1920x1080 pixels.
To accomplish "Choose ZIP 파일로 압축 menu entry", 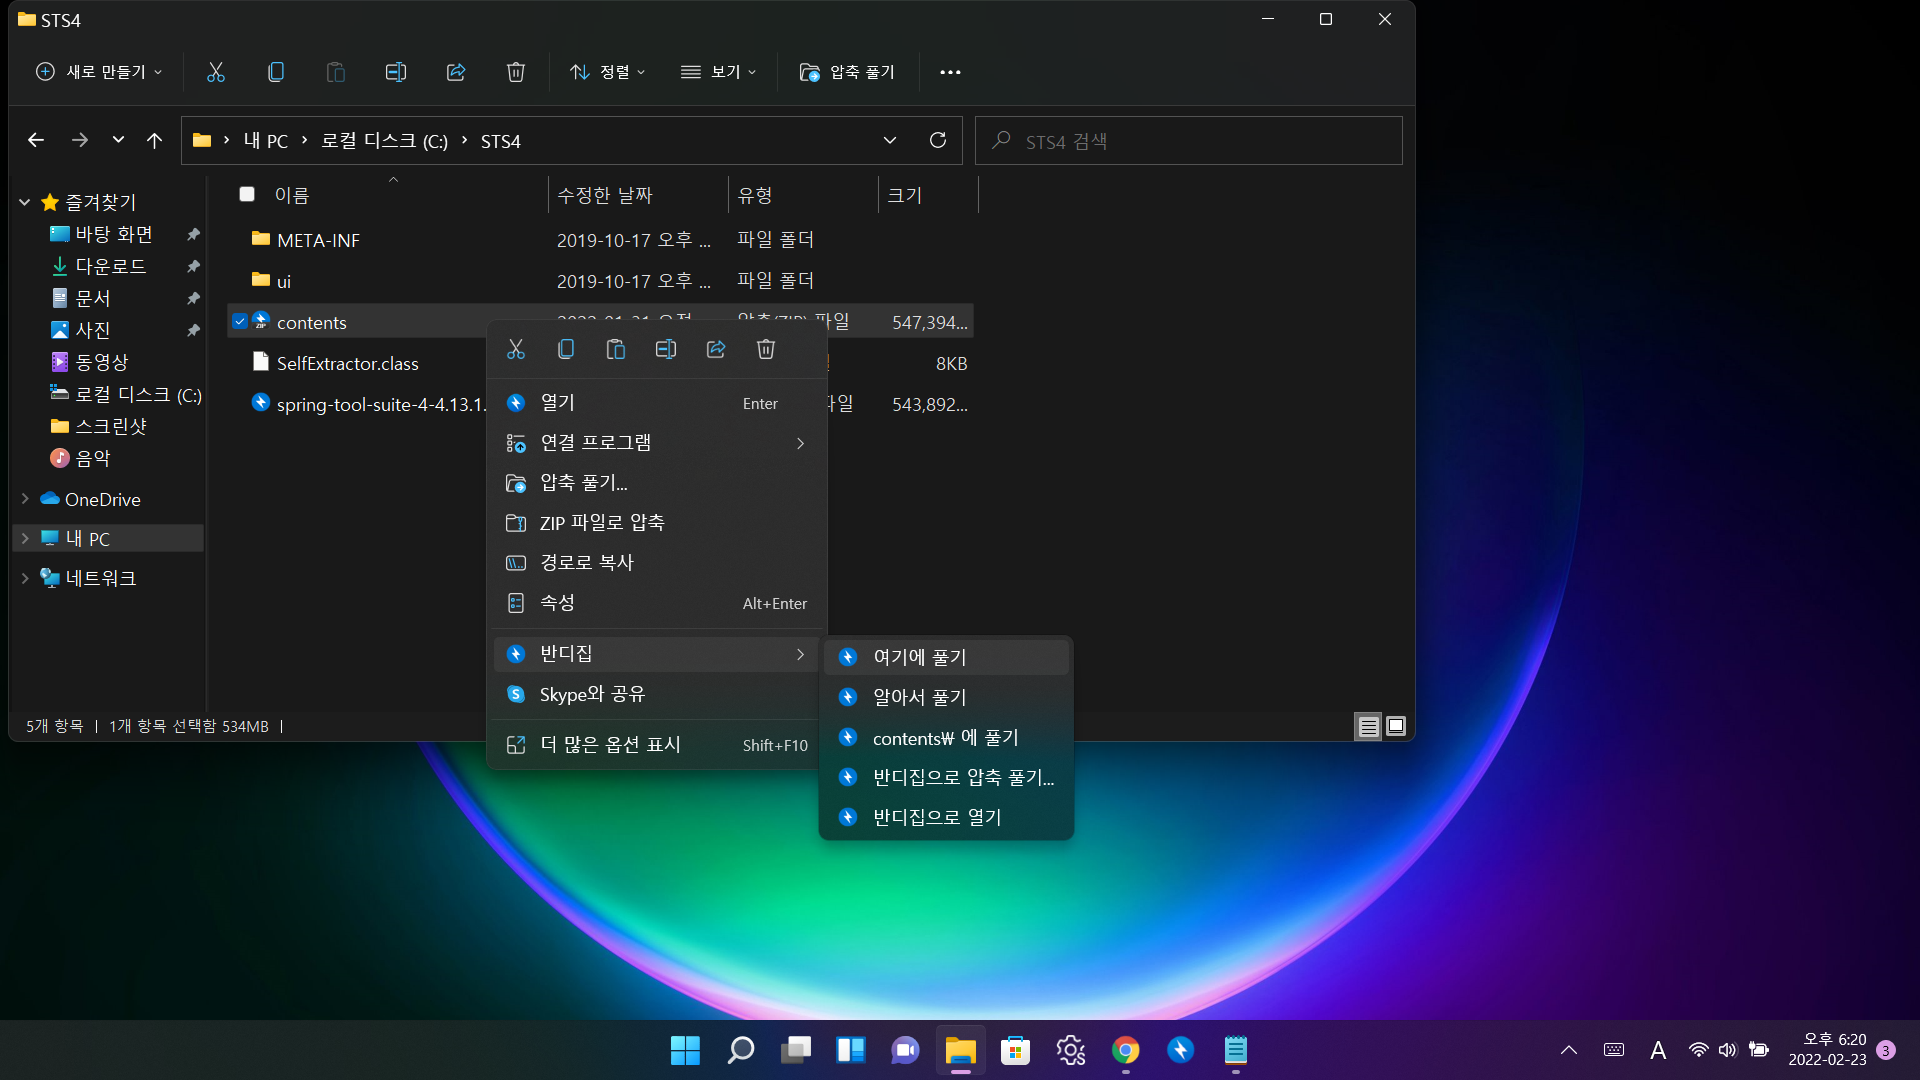I will (601, 522).
